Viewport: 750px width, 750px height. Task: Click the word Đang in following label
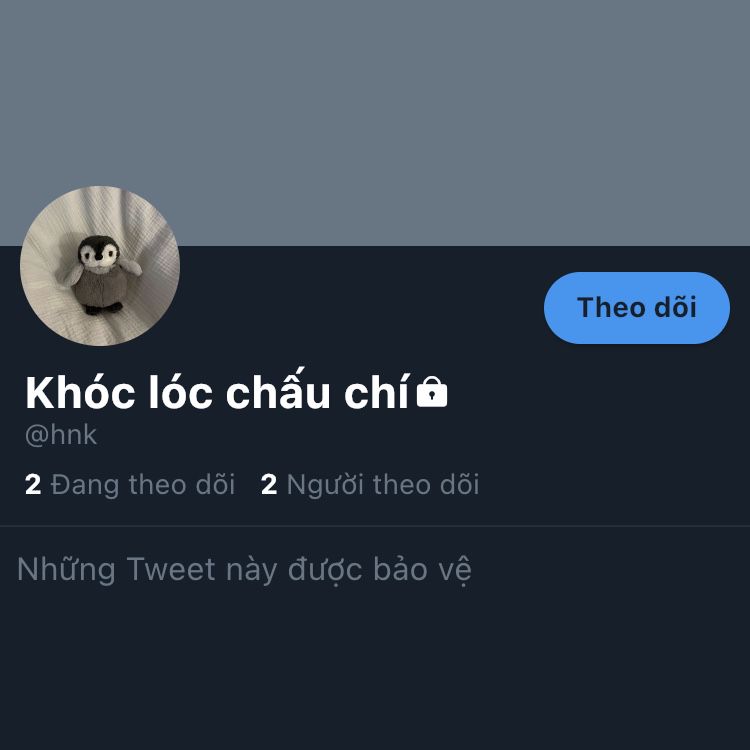[85, 485]
